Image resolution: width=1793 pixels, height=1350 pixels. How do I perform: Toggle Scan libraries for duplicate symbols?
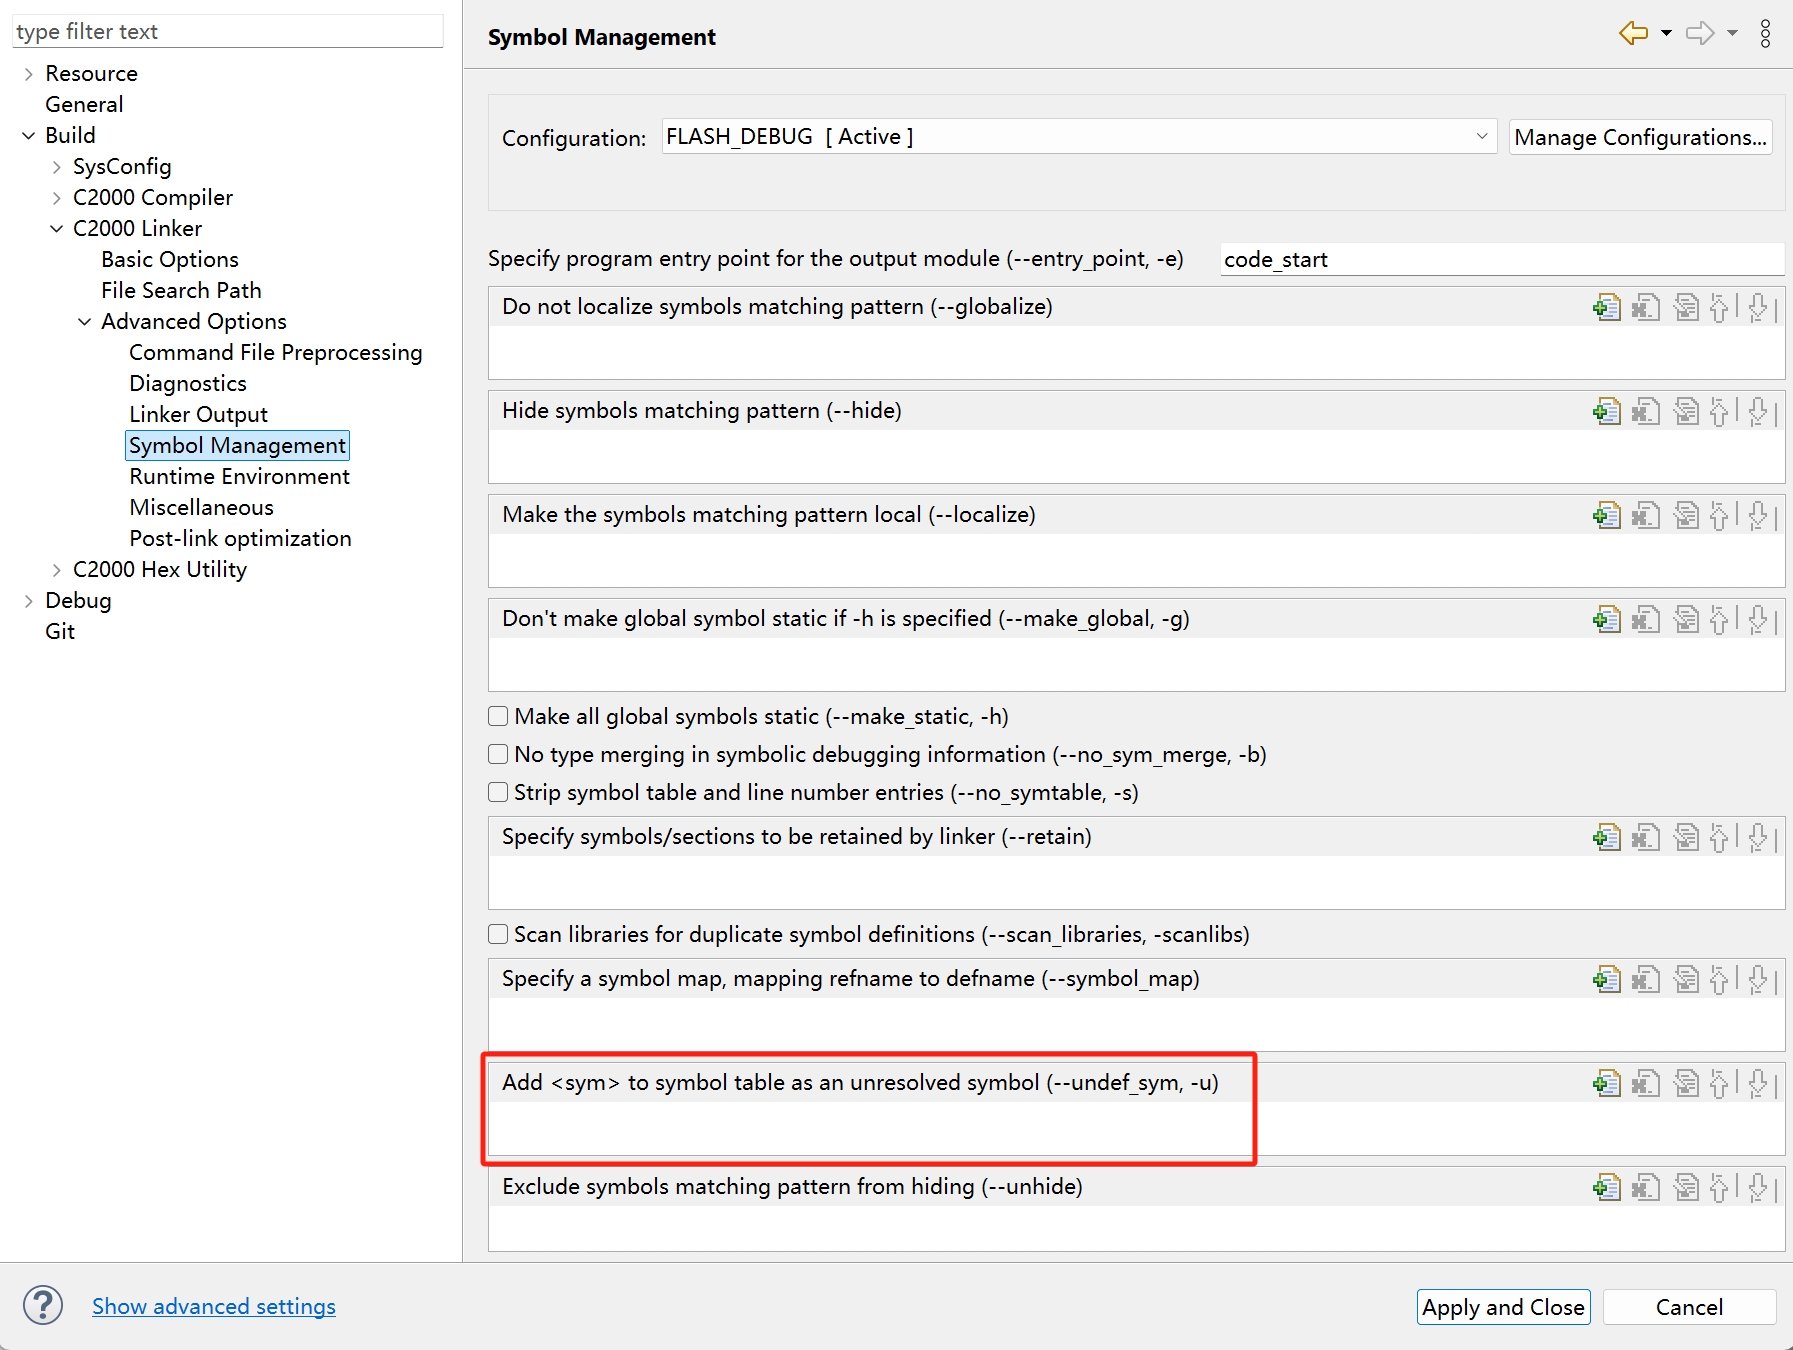pos(498,934)
